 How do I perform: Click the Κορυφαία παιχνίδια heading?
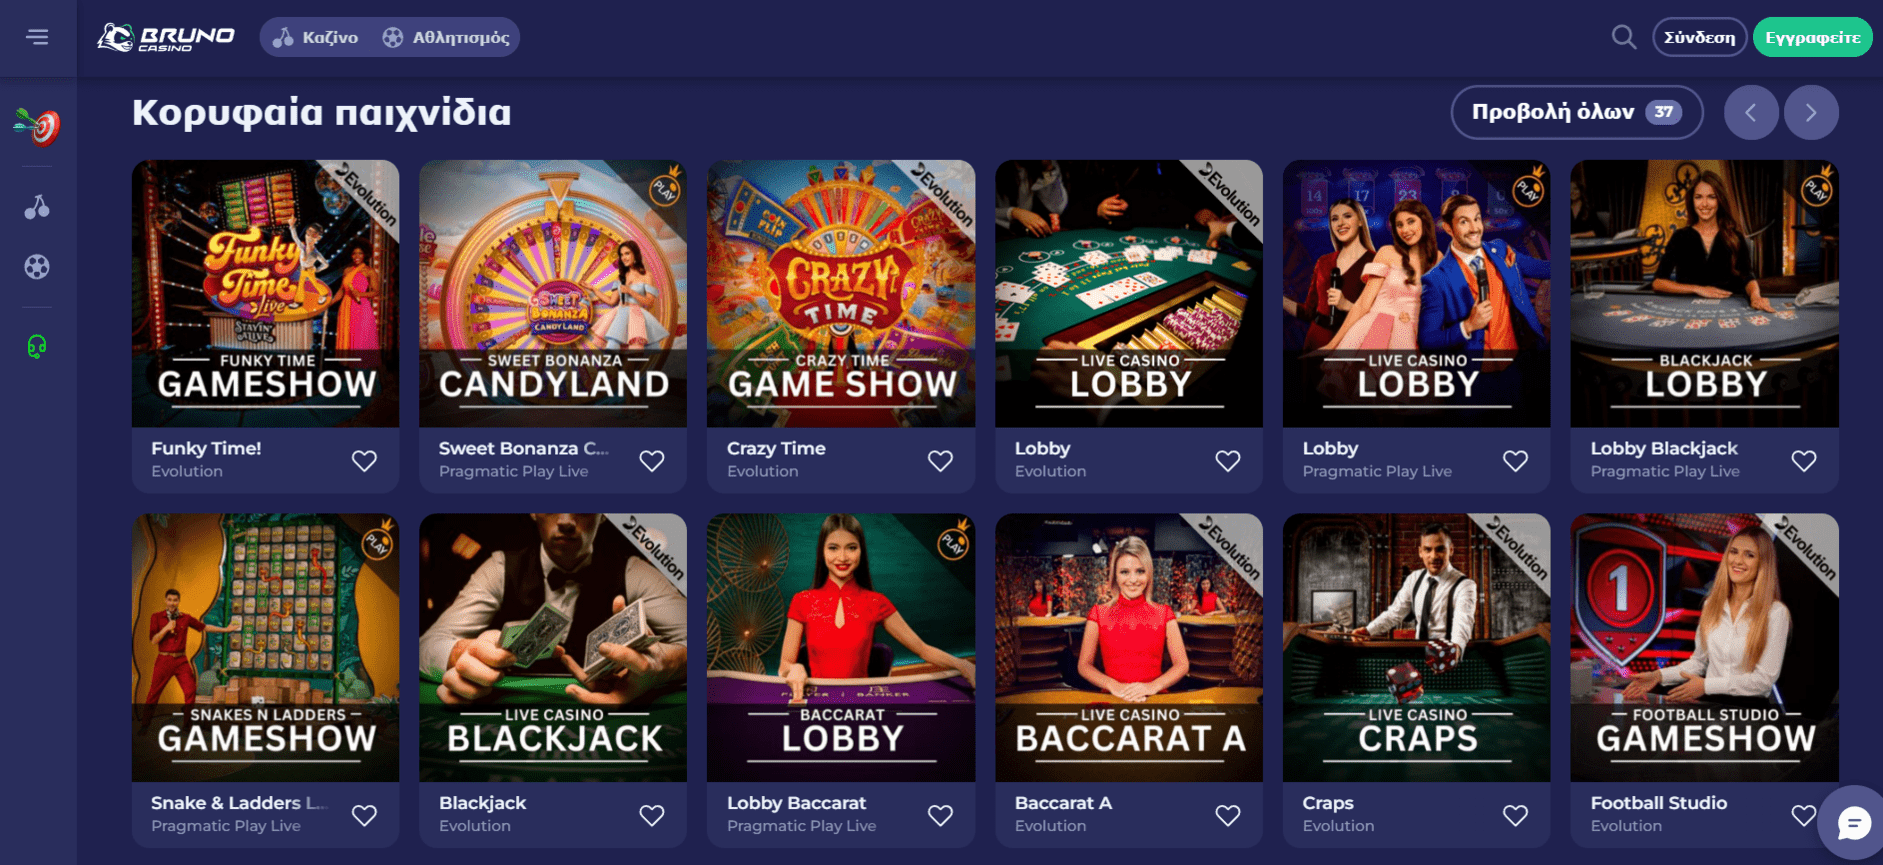pos(321,112)
